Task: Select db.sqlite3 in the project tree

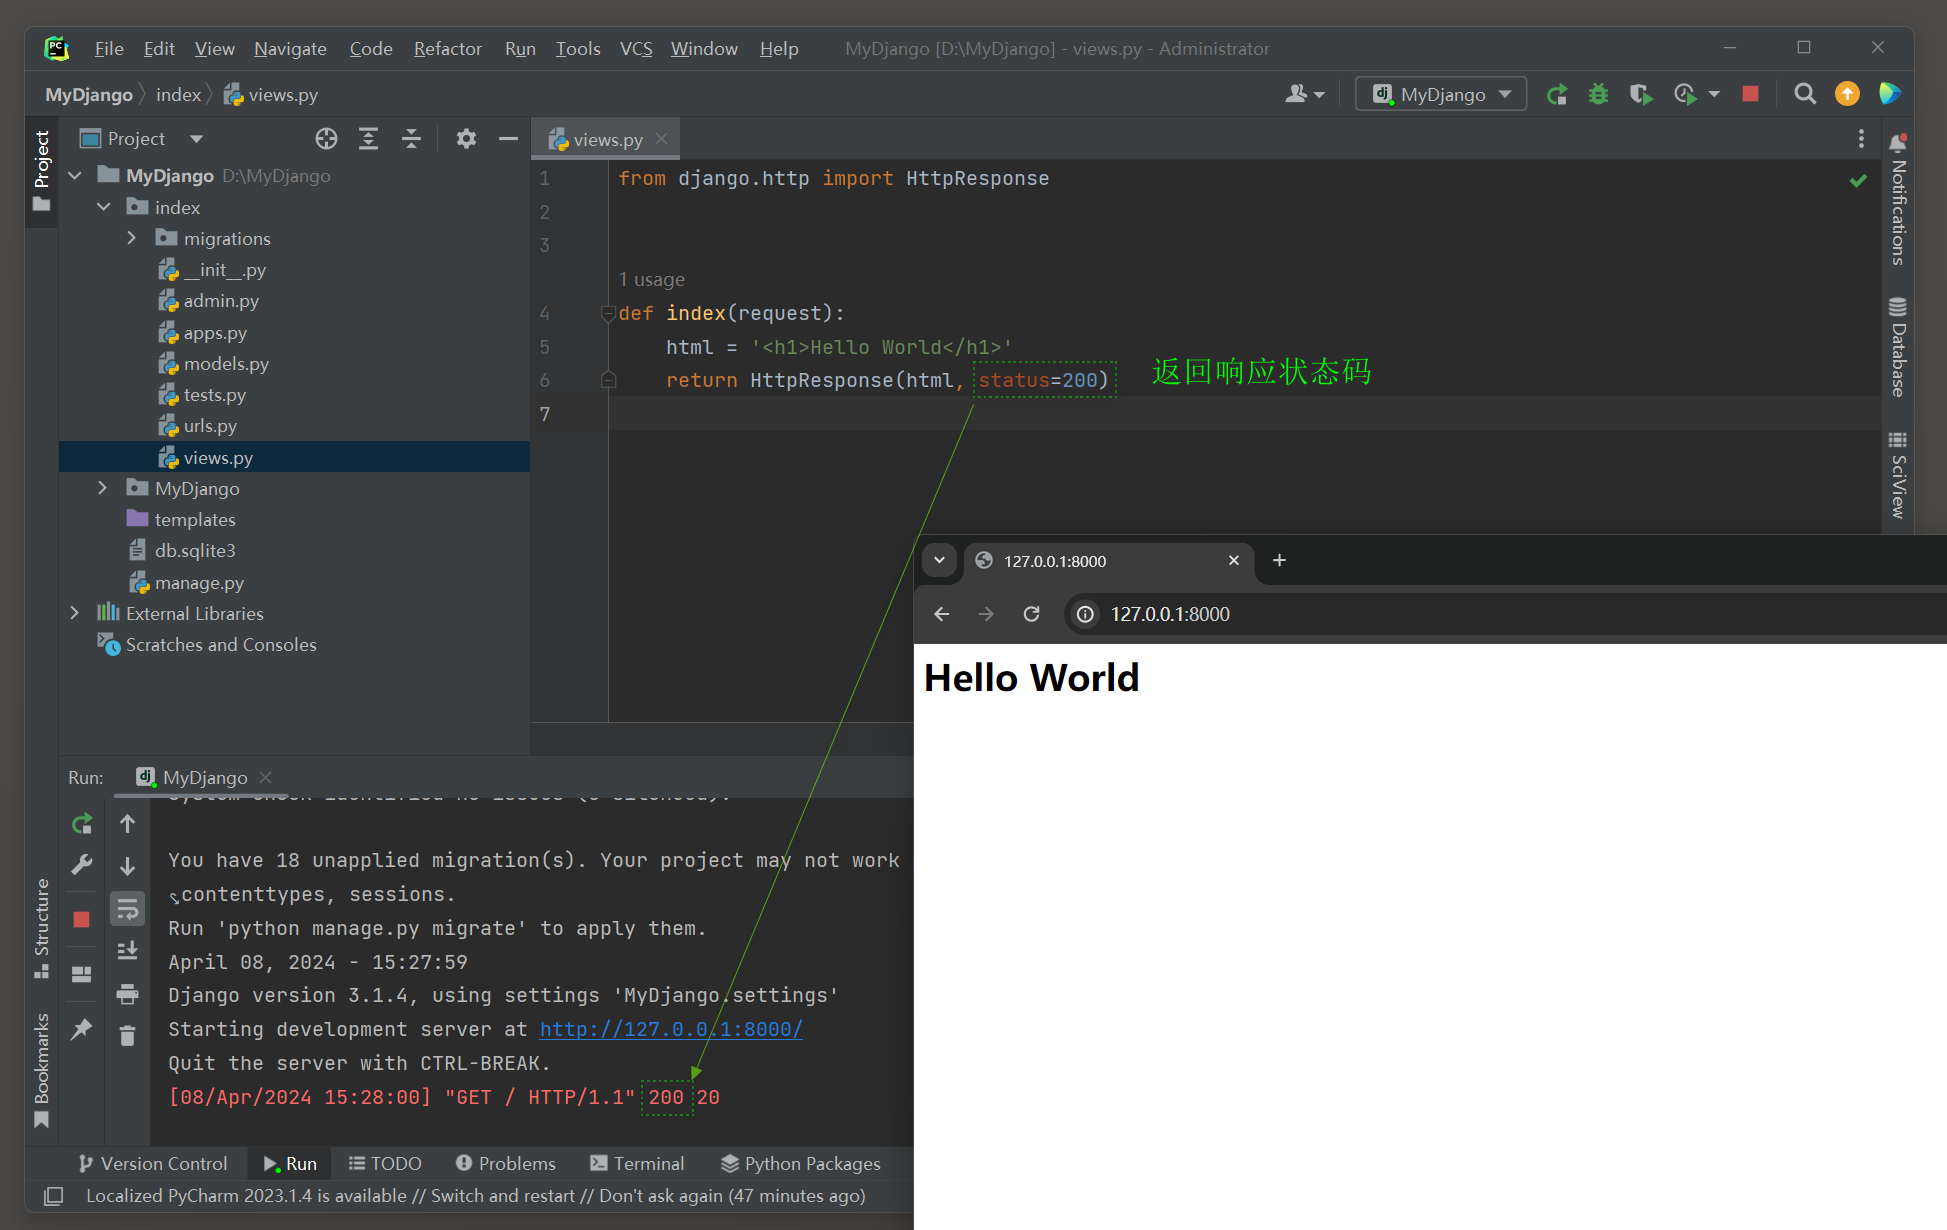Action: coord(195,551)
